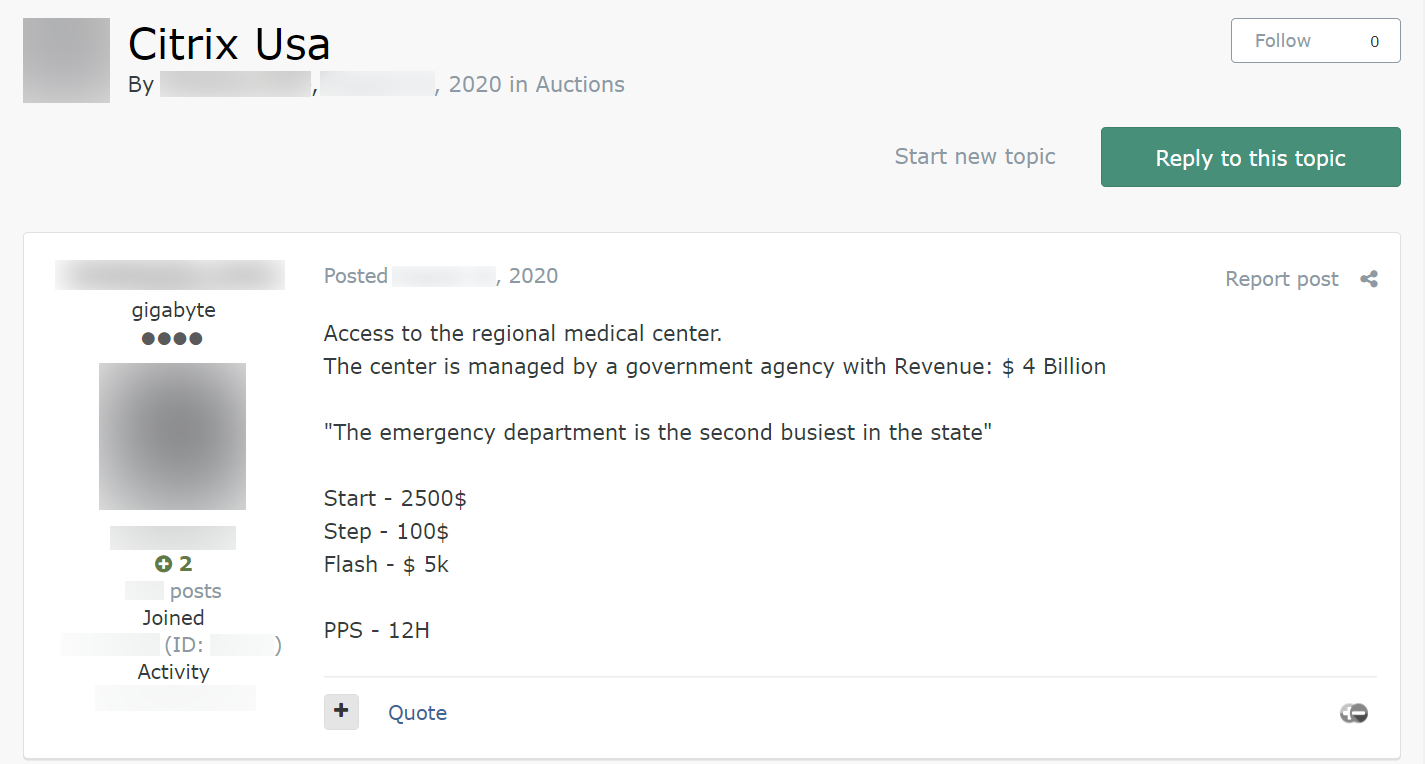Click the follower count number zero
This screenshot has height=764, width=1425.
click(x=1374, y=42)
